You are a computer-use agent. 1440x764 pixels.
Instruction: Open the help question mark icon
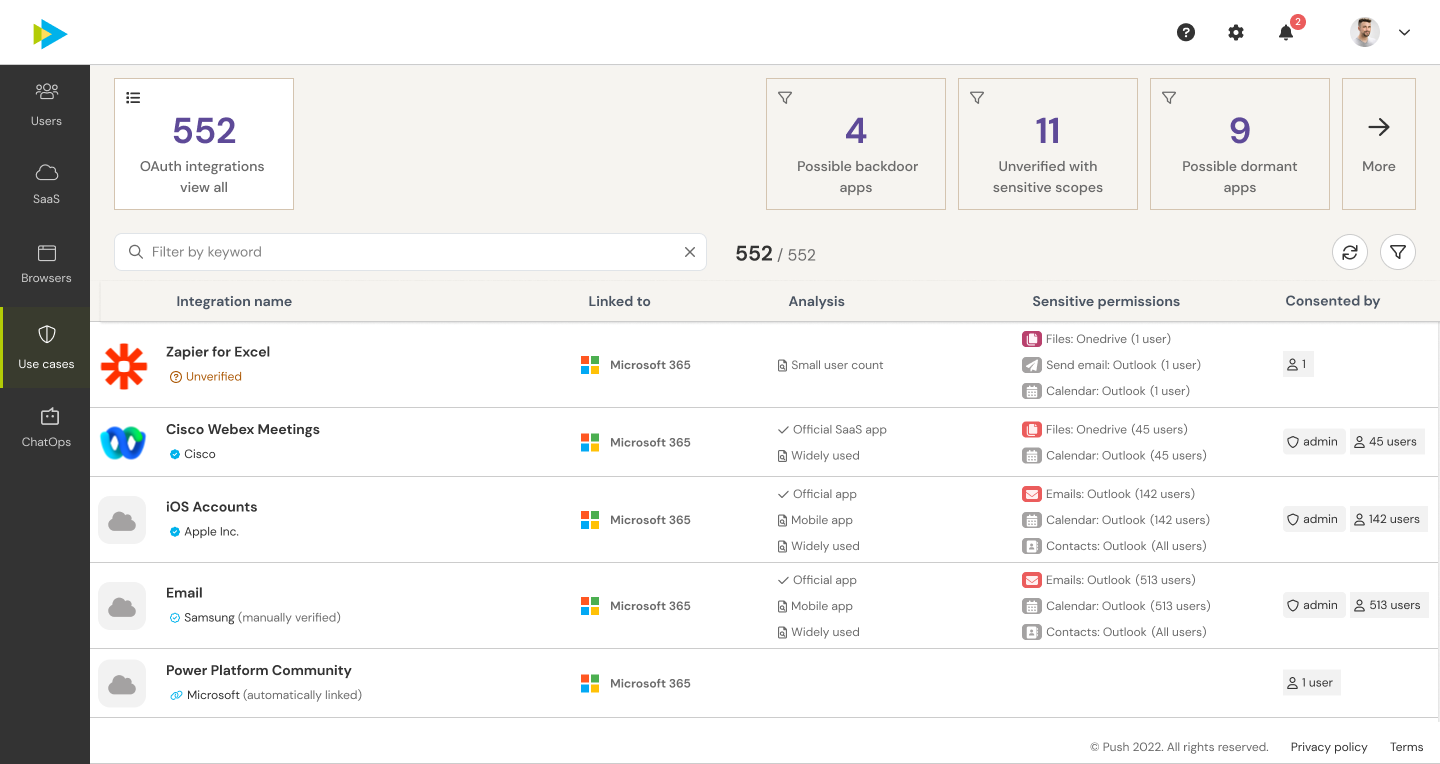tap(1186, 32)
